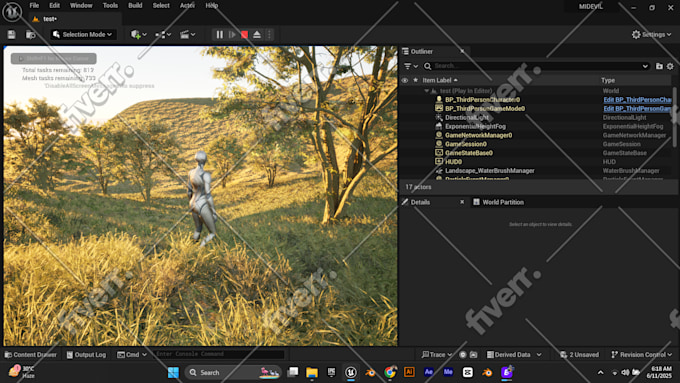The height and width of the screenshot is (383, 680).
Task: Expand the Outliner search history chevron
Action: pyautogui.click(x=645, y=66)
